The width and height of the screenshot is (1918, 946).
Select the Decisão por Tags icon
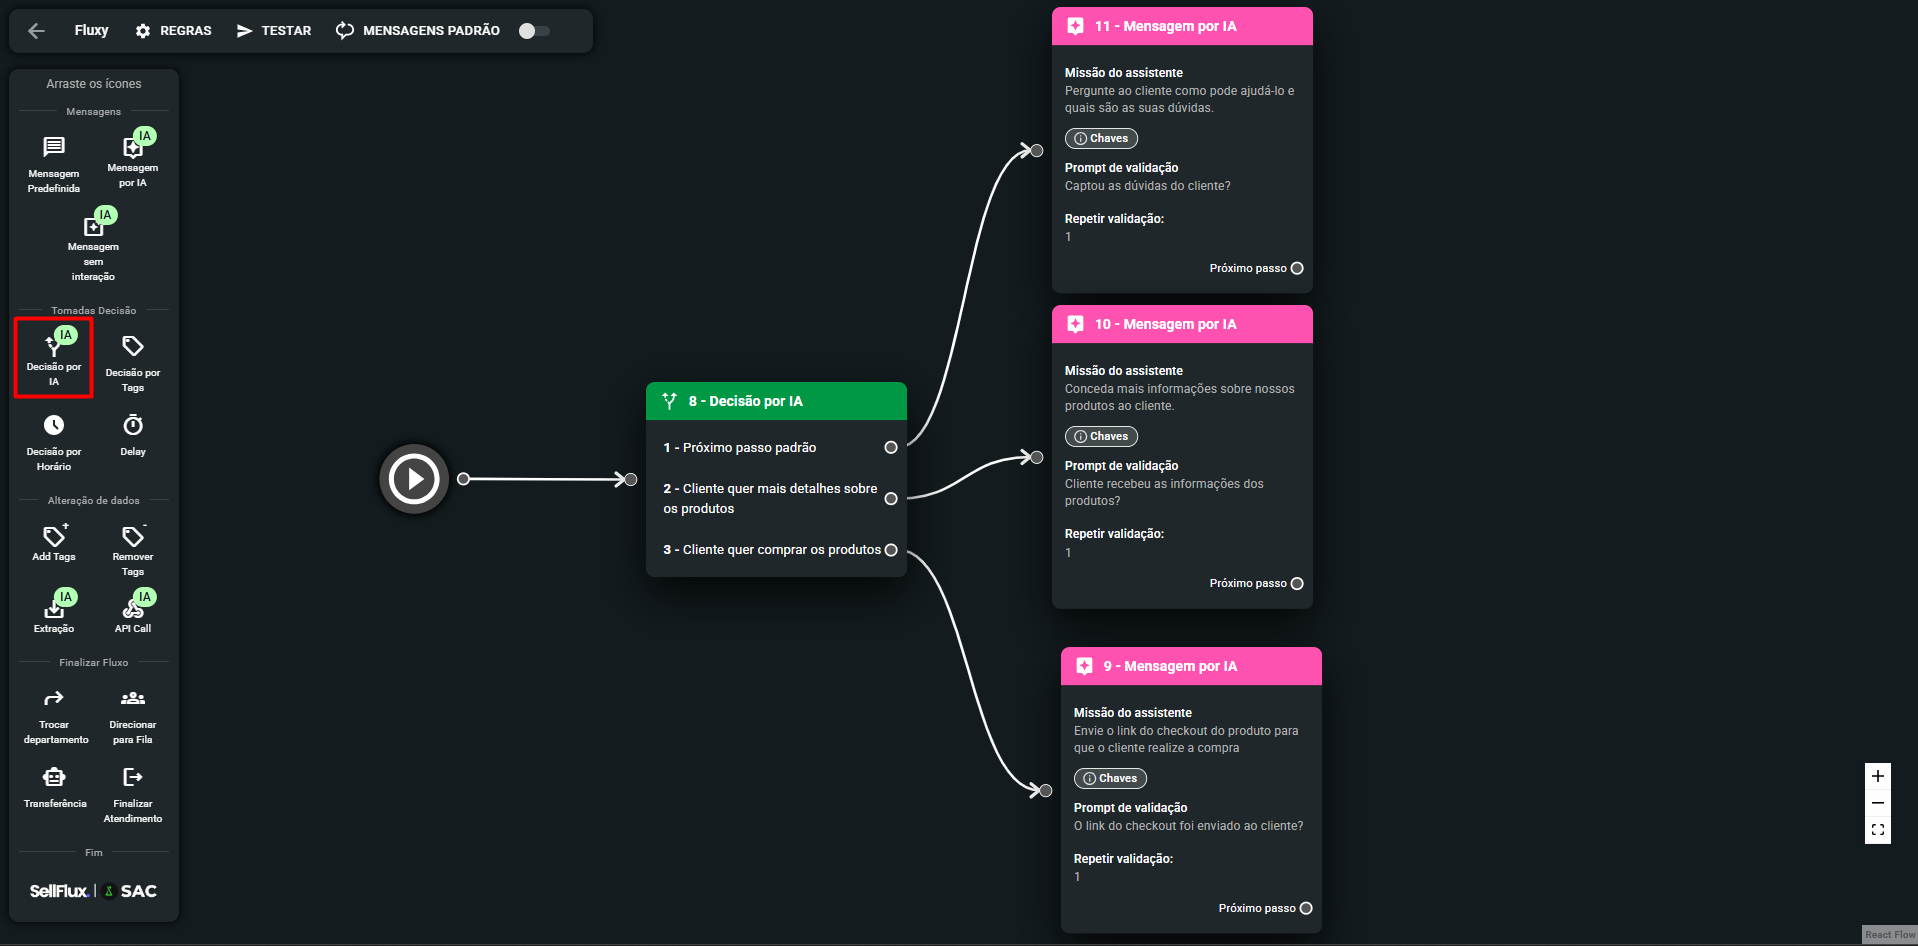point(132,347)
